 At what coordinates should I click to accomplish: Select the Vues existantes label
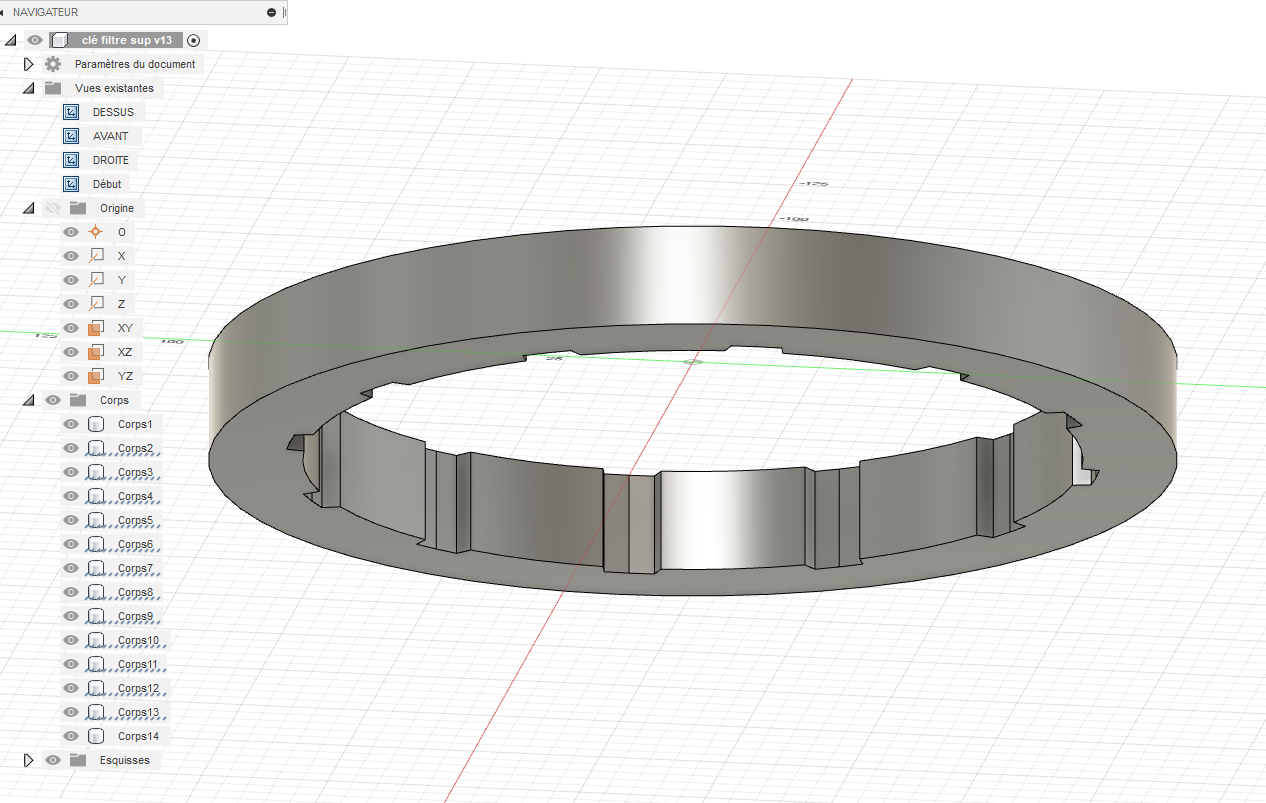pos(114,88)
